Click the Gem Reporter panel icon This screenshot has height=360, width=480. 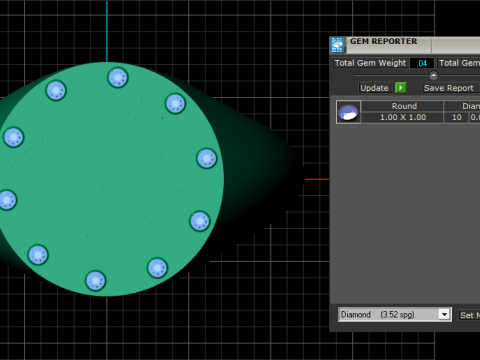point(337,45)
